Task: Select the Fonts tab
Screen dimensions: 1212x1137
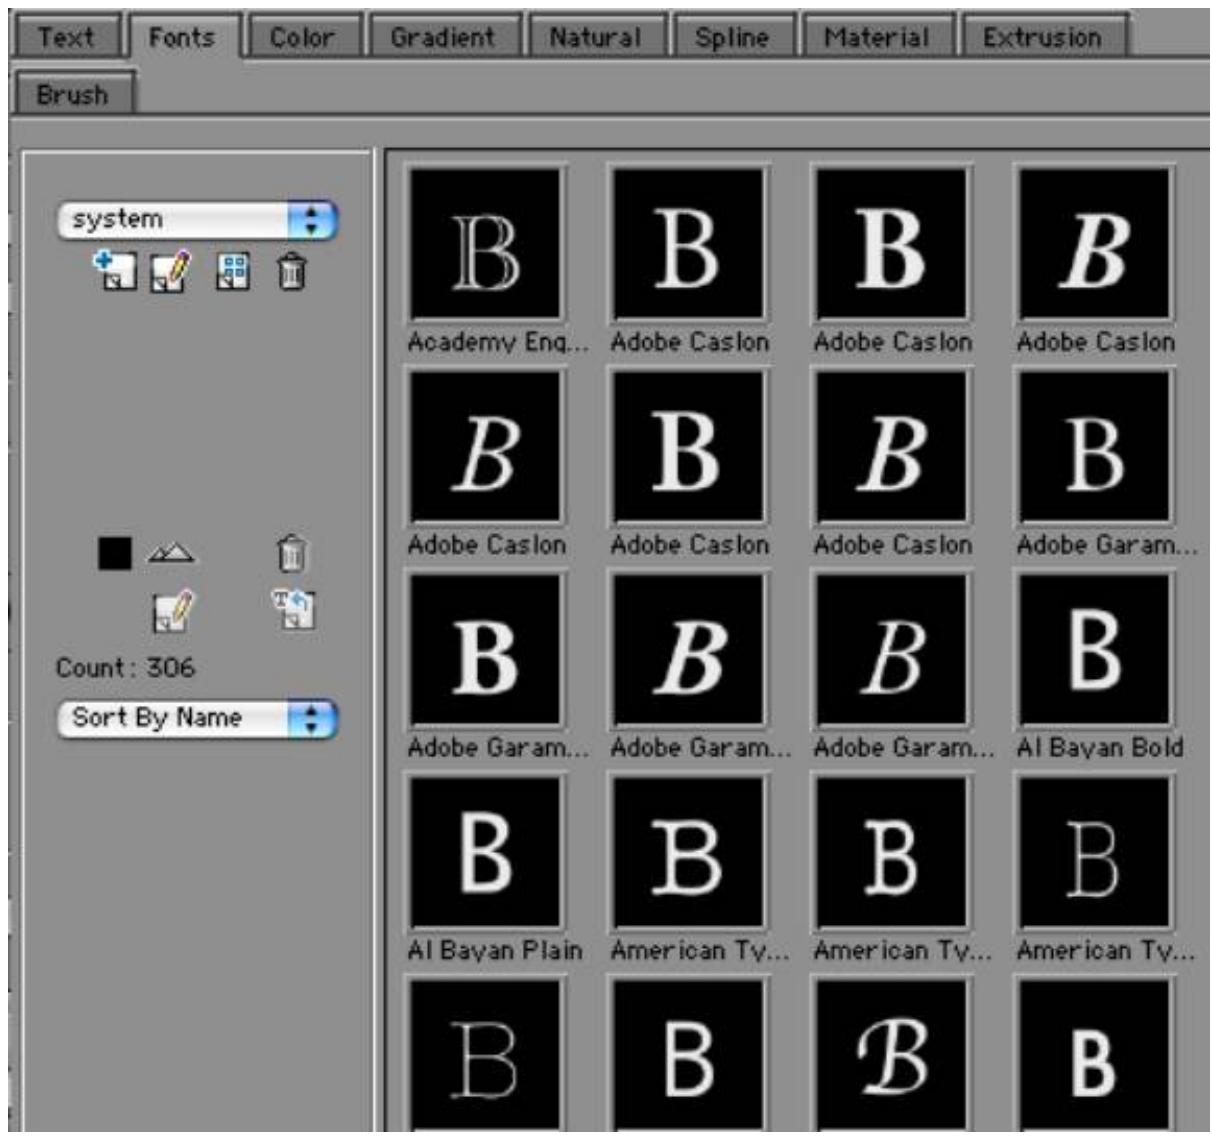Action: (182, 37)
